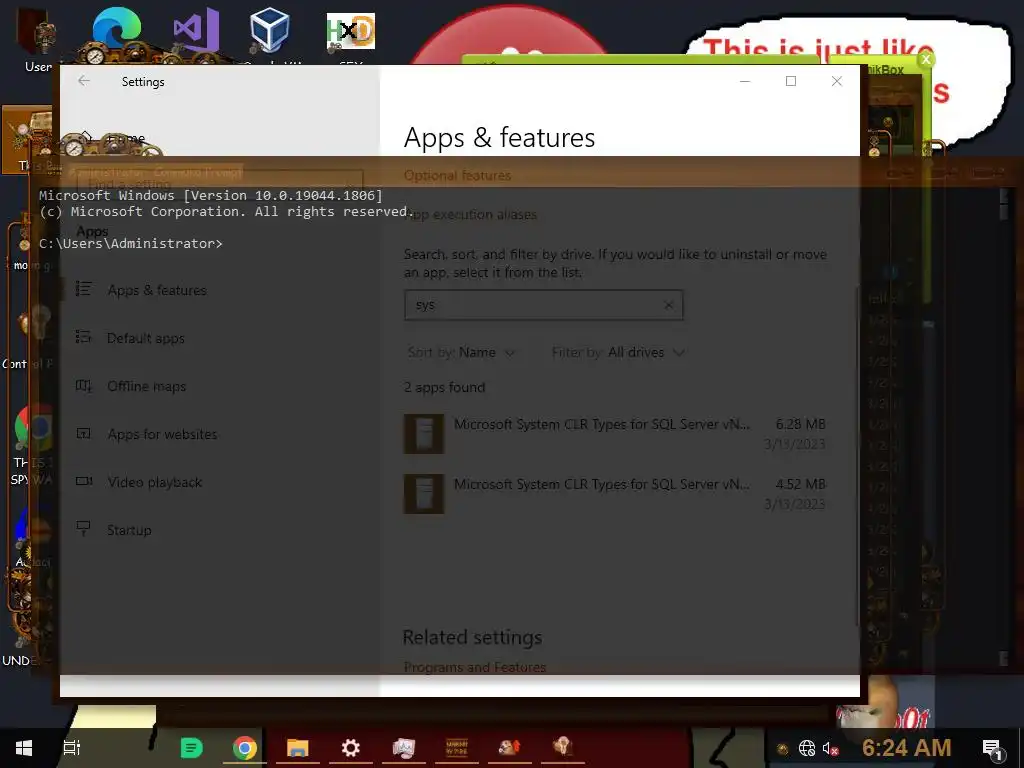Open HxD hex editor desktop icon
Screen dimensions: 1024x768
(x=351, y=31)
